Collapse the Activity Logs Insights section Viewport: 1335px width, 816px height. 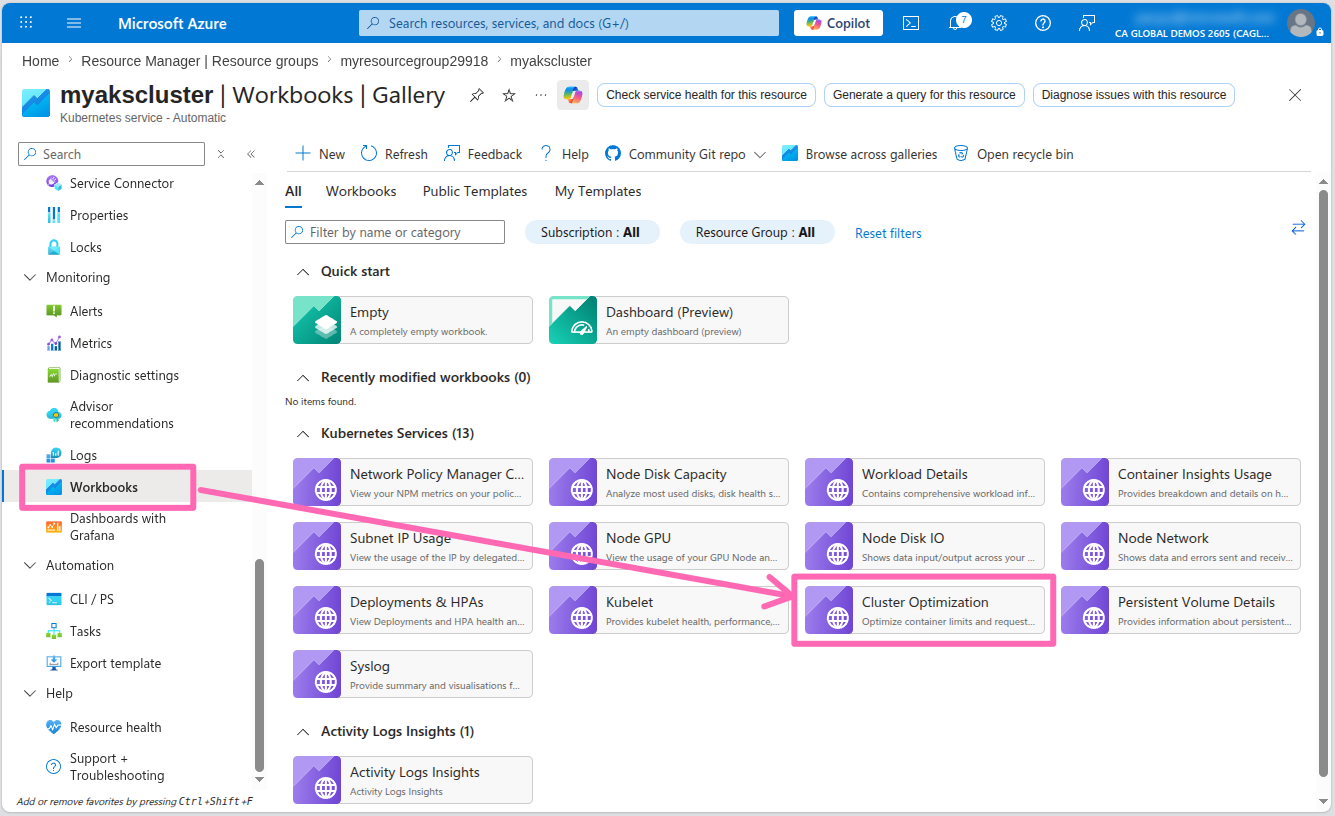coord(302,732)
